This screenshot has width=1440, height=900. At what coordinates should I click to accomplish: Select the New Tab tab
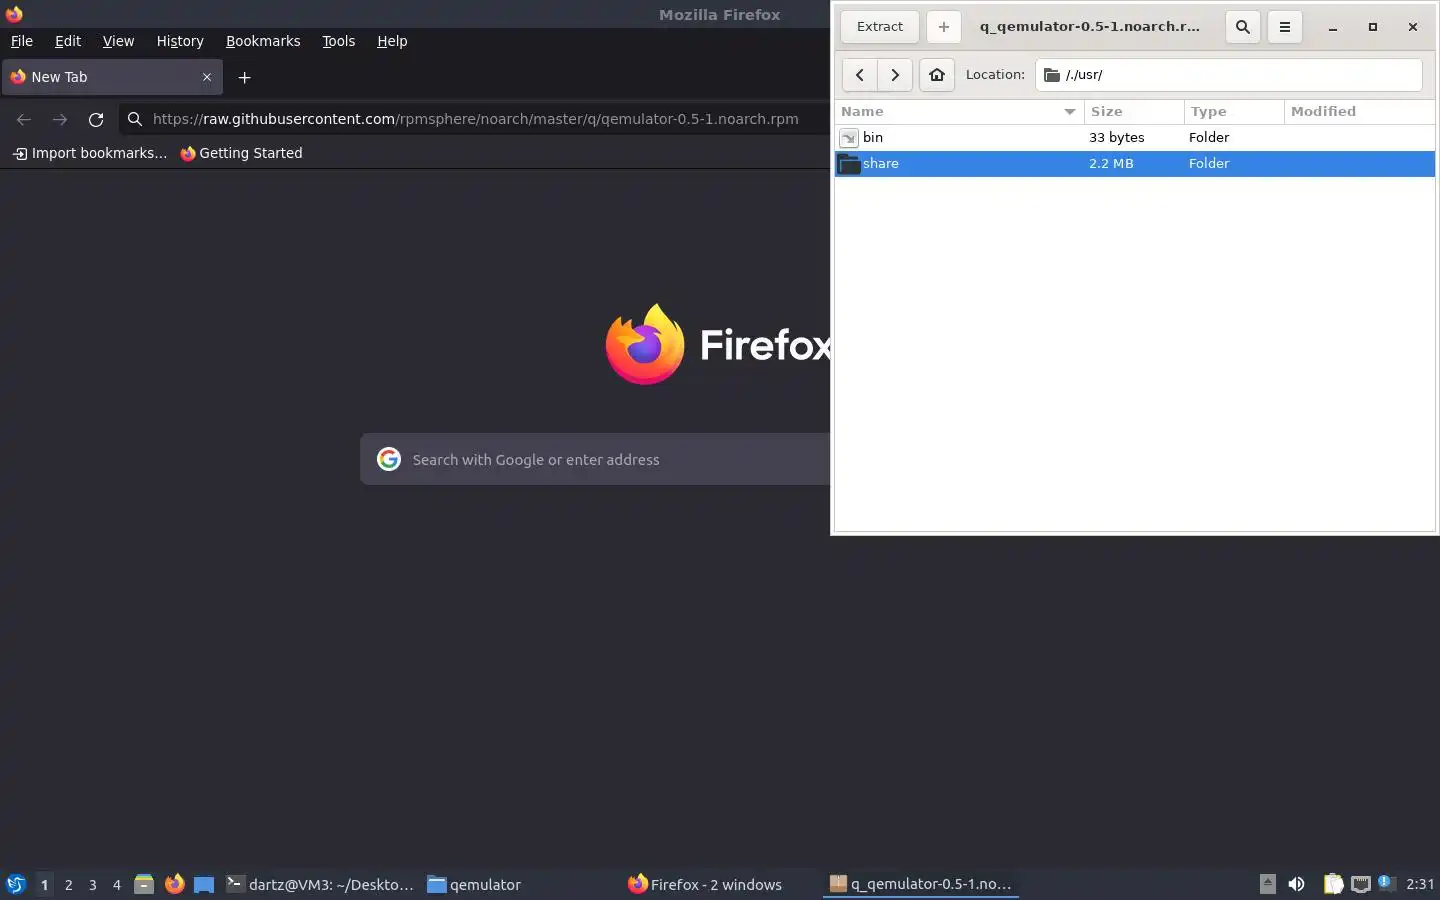click(x=111, y=77)
